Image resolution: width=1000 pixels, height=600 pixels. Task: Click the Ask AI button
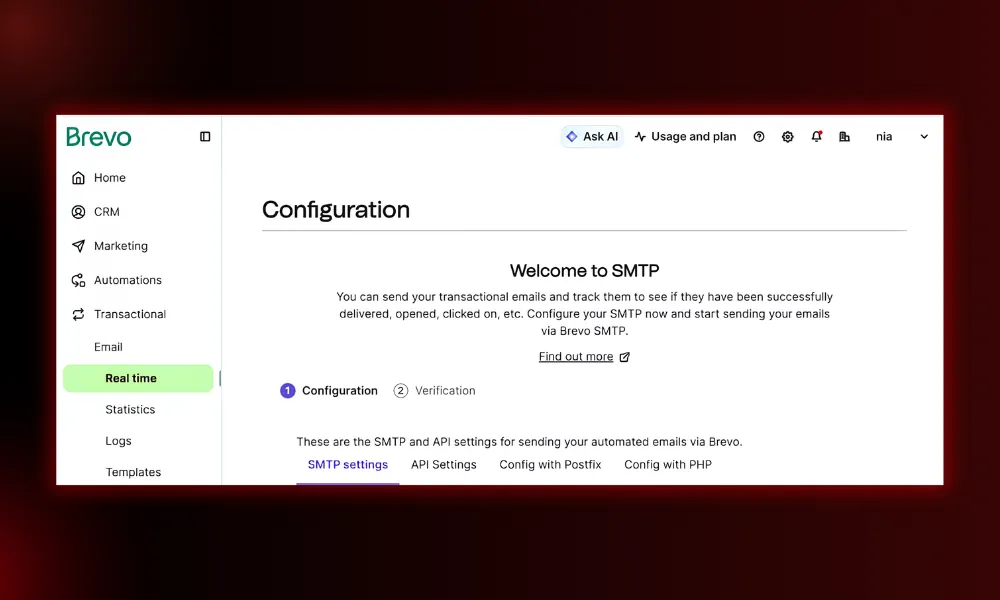592,136
